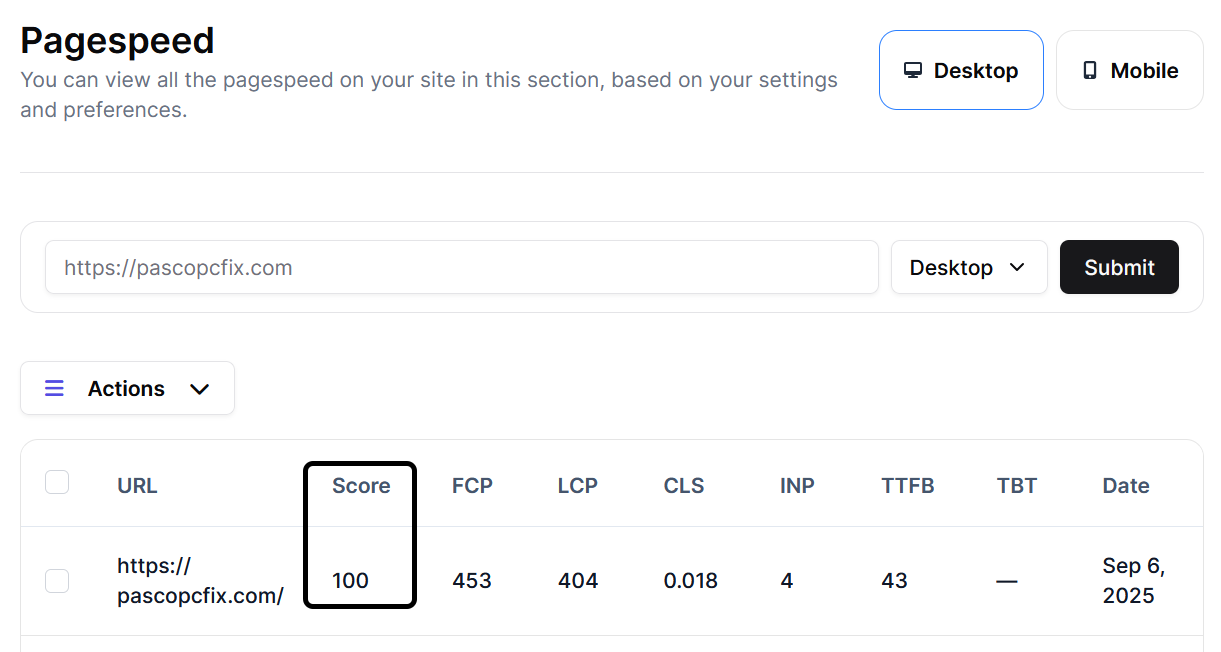The width and height of the screenshot is (1221, 652).
Task: Expand the Actions dropdown menu
Action: (x=127, y=388)
